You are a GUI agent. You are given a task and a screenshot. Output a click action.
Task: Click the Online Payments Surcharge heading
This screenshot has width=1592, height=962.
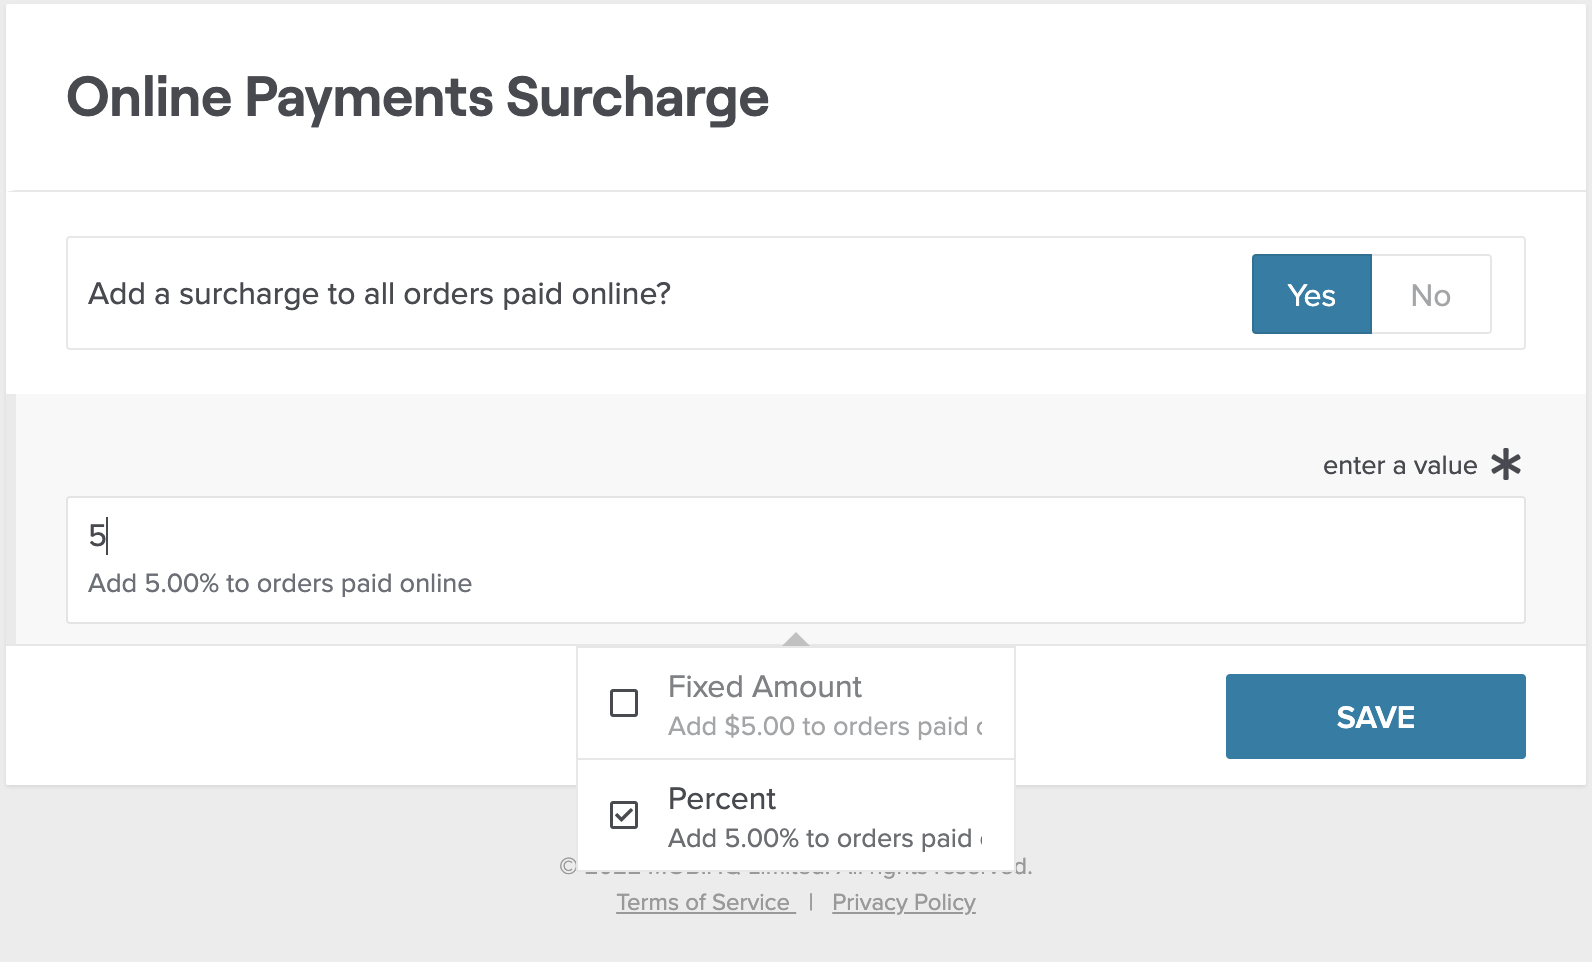[x=417, y=98]
